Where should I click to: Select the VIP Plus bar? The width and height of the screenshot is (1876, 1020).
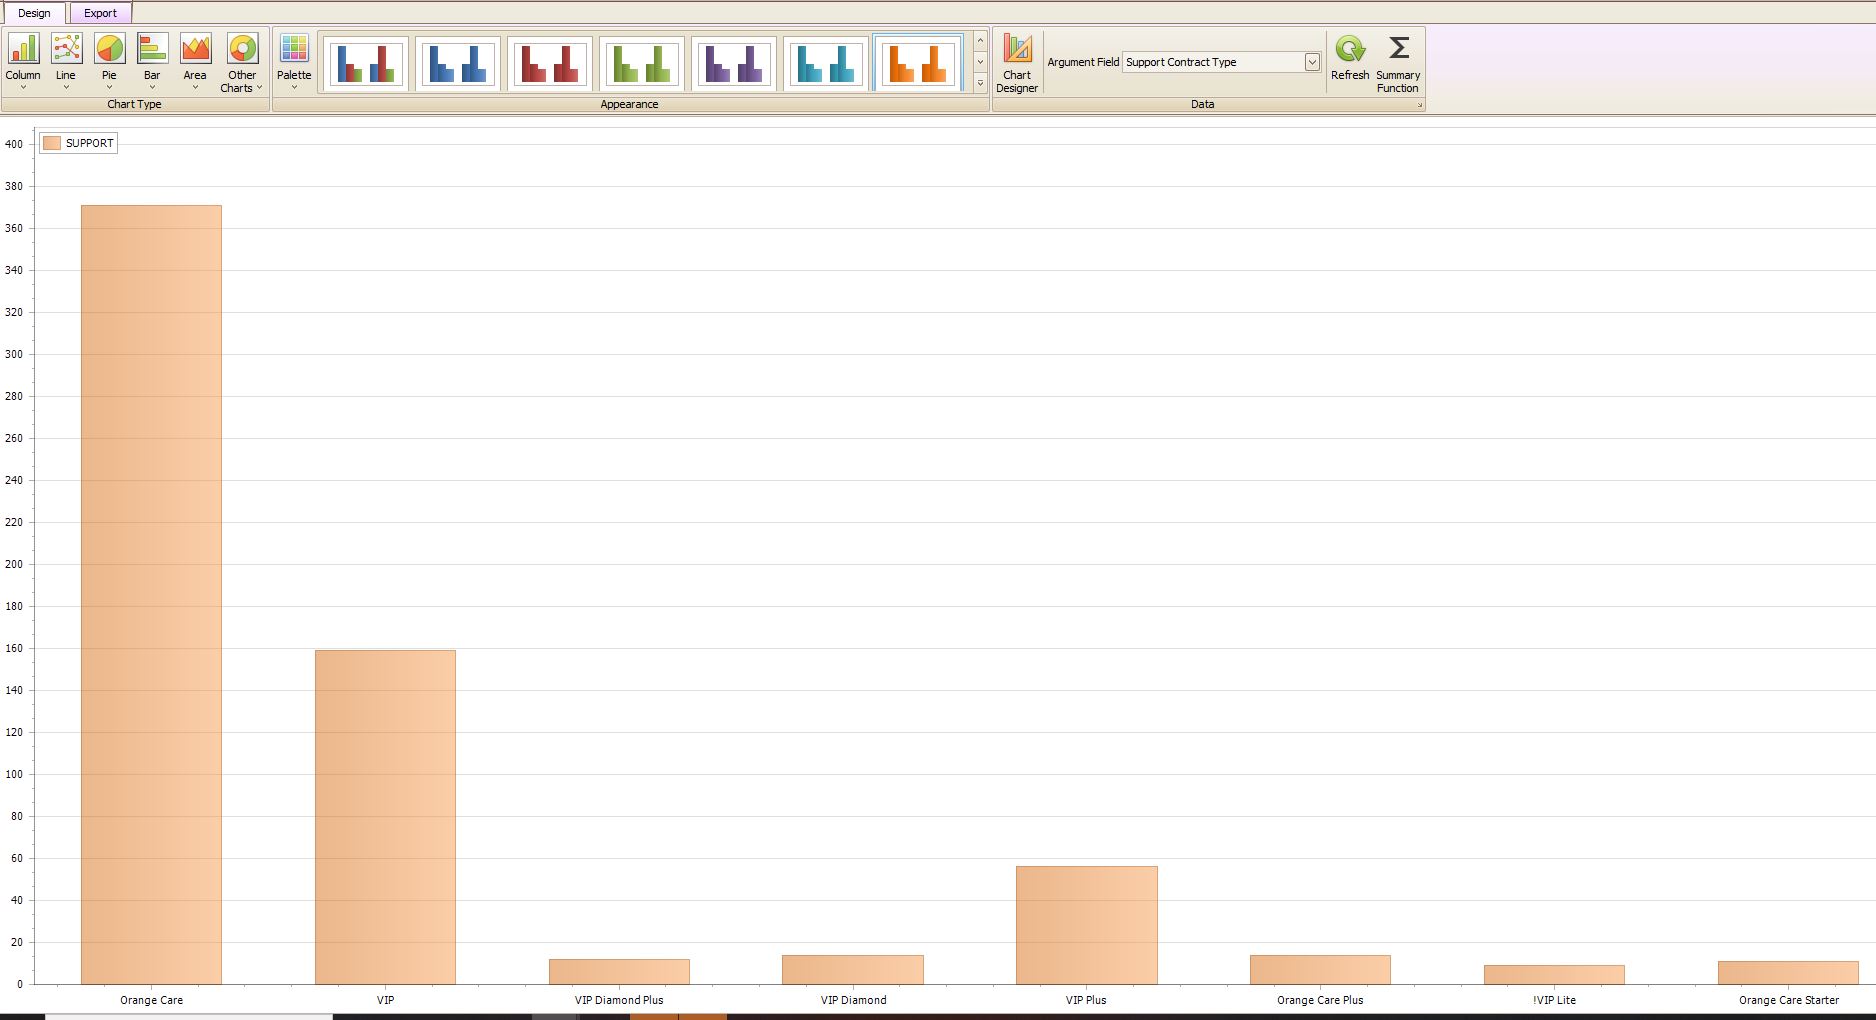1087,925
